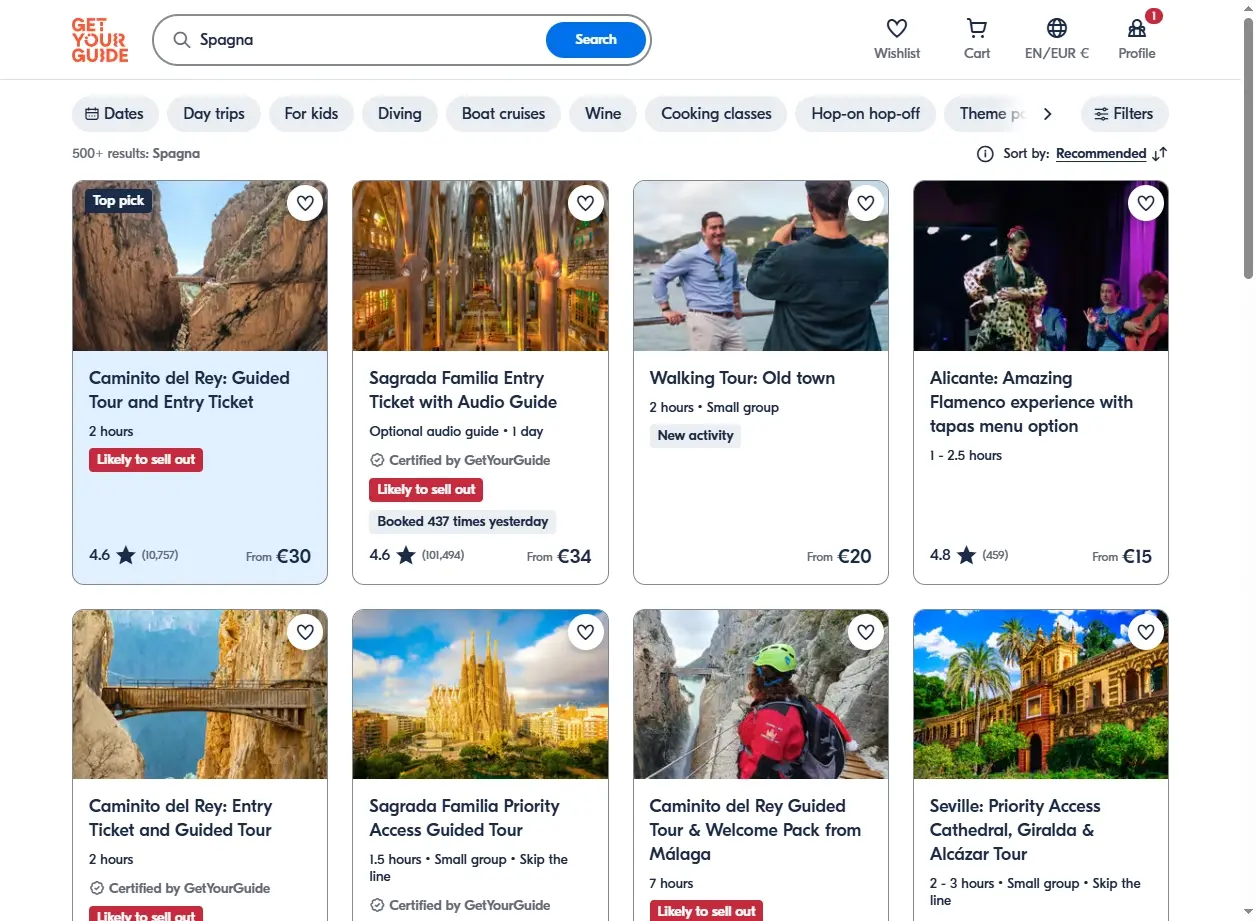This screenshot has width=1256, height=921.
Task: Open the Walking Tour Old town photo
Action: tap(761, 266)
